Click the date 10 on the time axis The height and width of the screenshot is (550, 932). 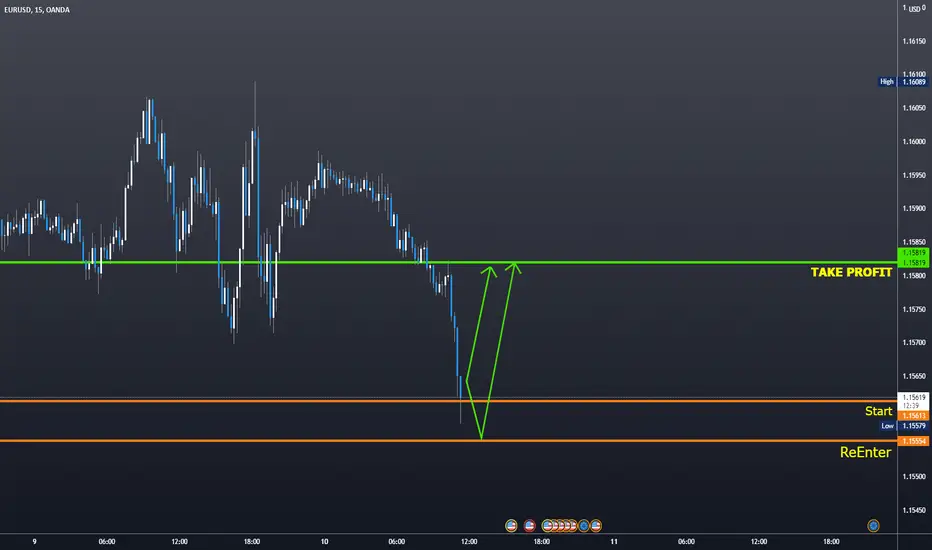[x=324, y=542]
